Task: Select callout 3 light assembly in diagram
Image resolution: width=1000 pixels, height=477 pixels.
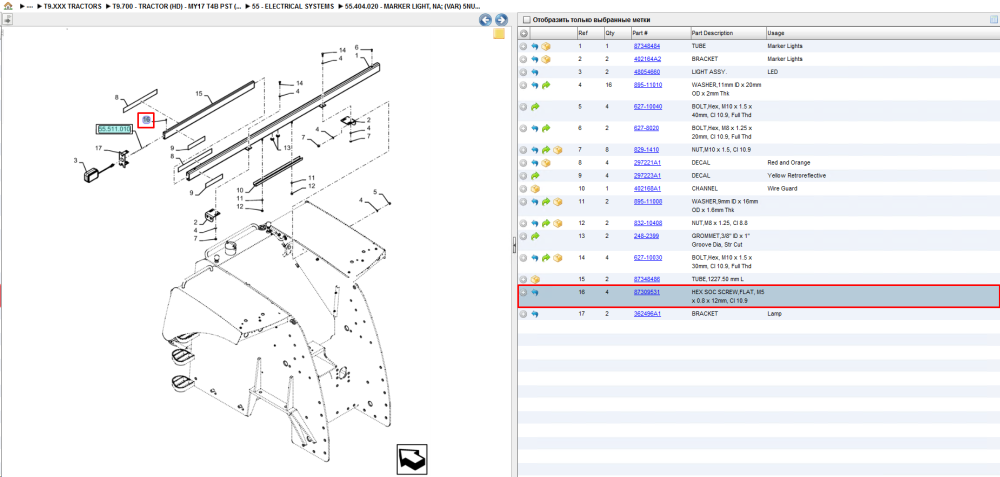Action: pyautogui.click(x=75, y=161)
